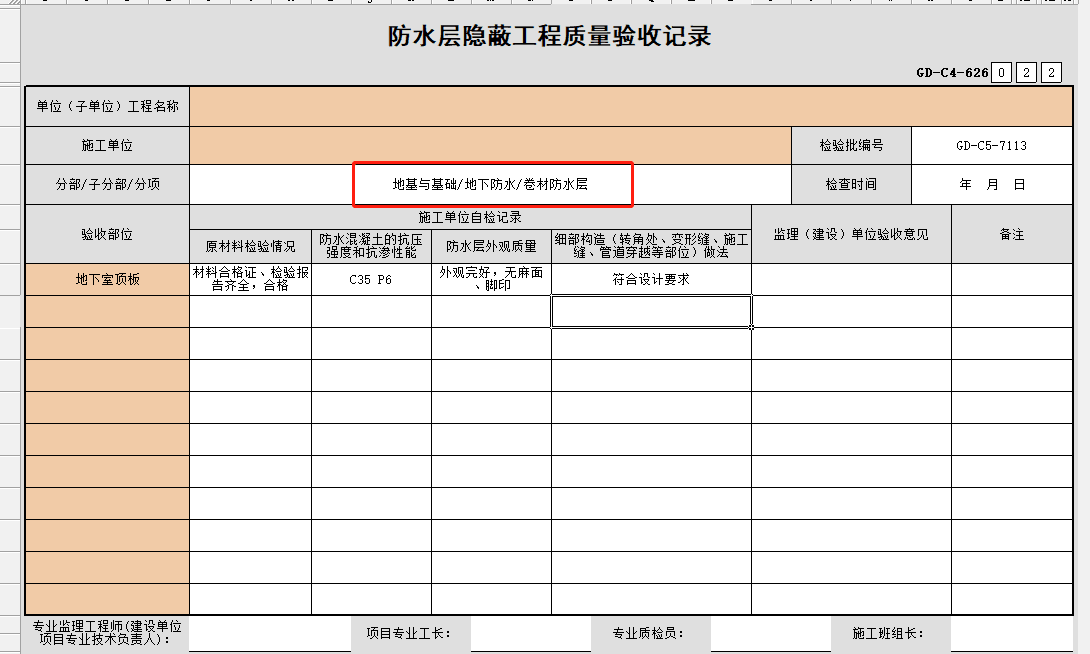This screenshot has width=1090, height=654.
Task: Select the 监理（建设）单位验收意见 header cell
Action: [851, 234]
